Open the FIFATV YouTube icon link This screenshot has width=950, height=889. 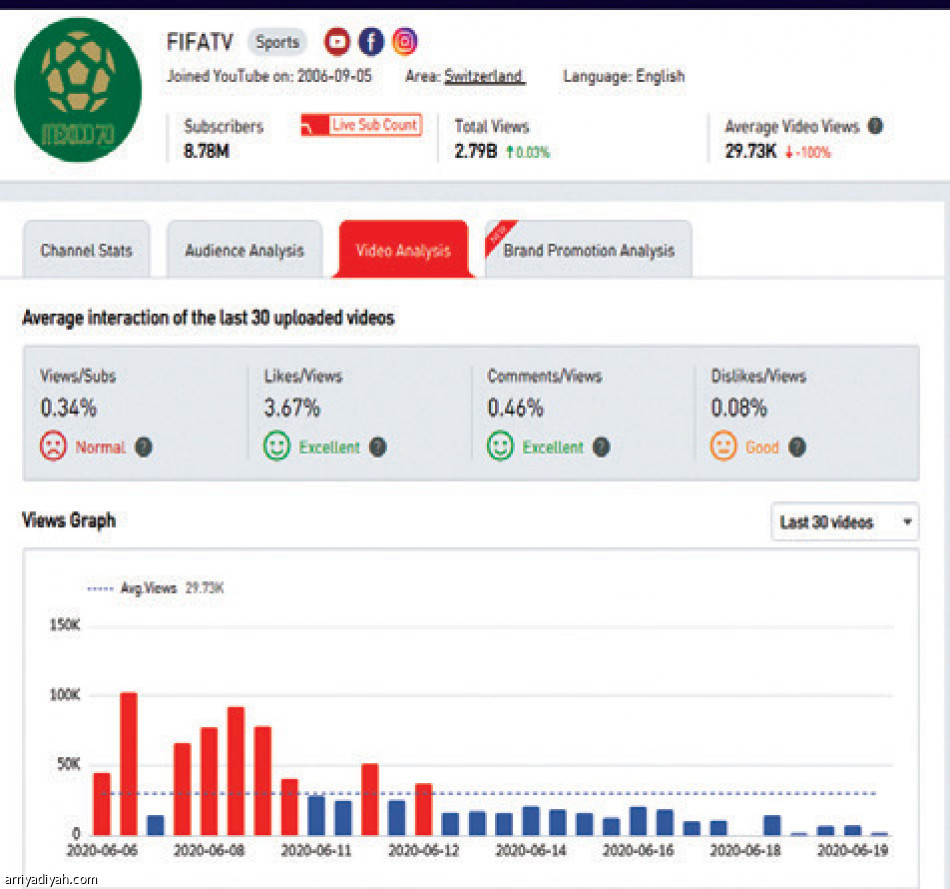[x=338, y=41]
